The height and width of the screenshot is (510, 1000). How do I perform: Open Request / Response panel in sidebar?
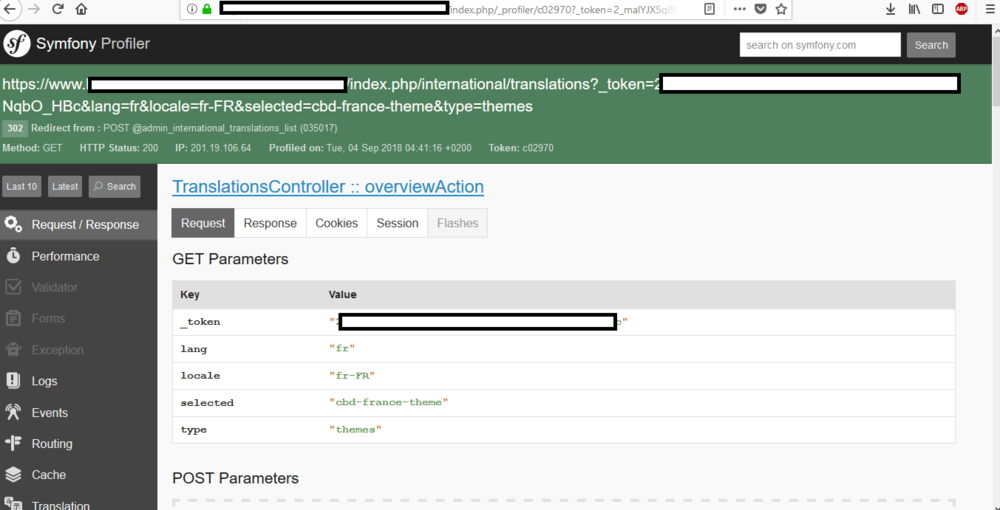78,224
